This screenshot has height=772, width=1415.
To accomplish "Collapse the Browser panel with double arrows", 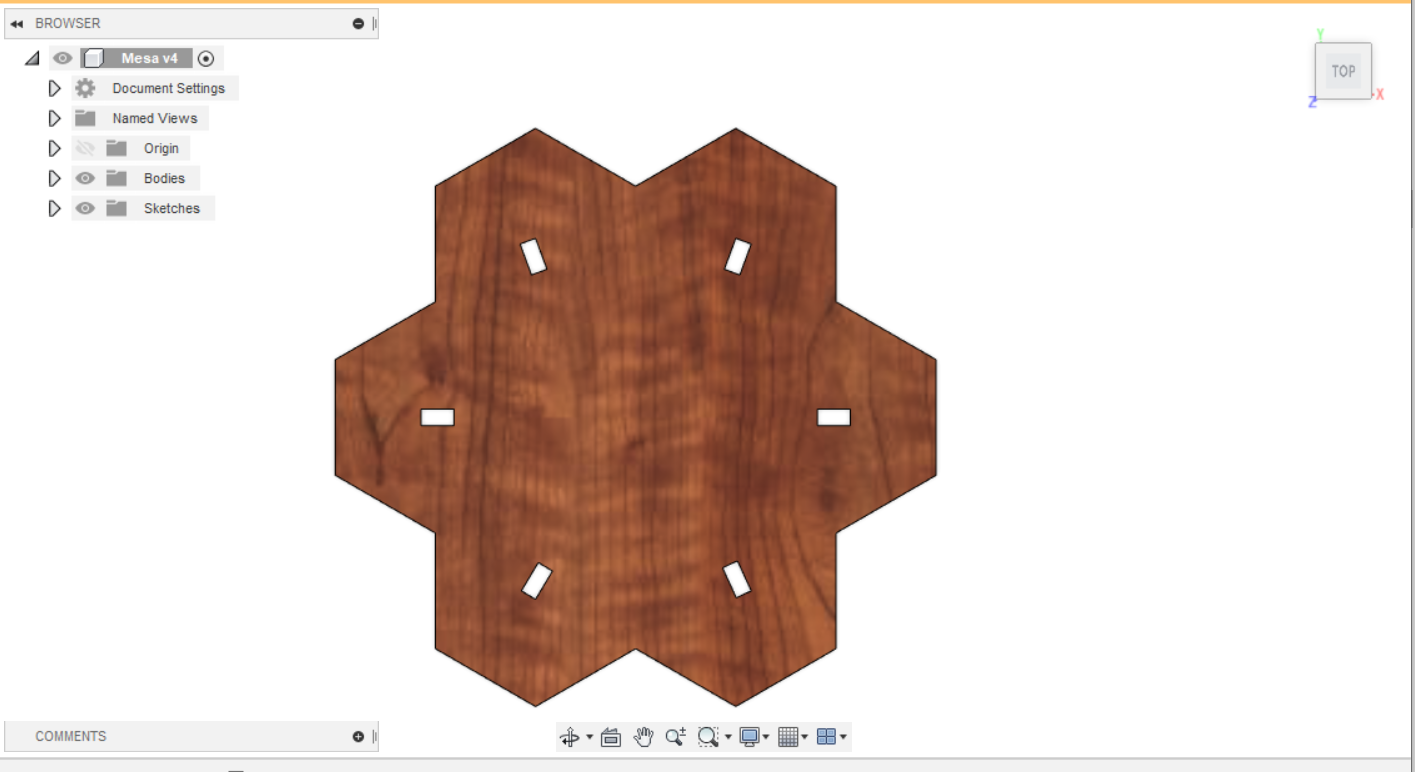I will coord(17,23).
